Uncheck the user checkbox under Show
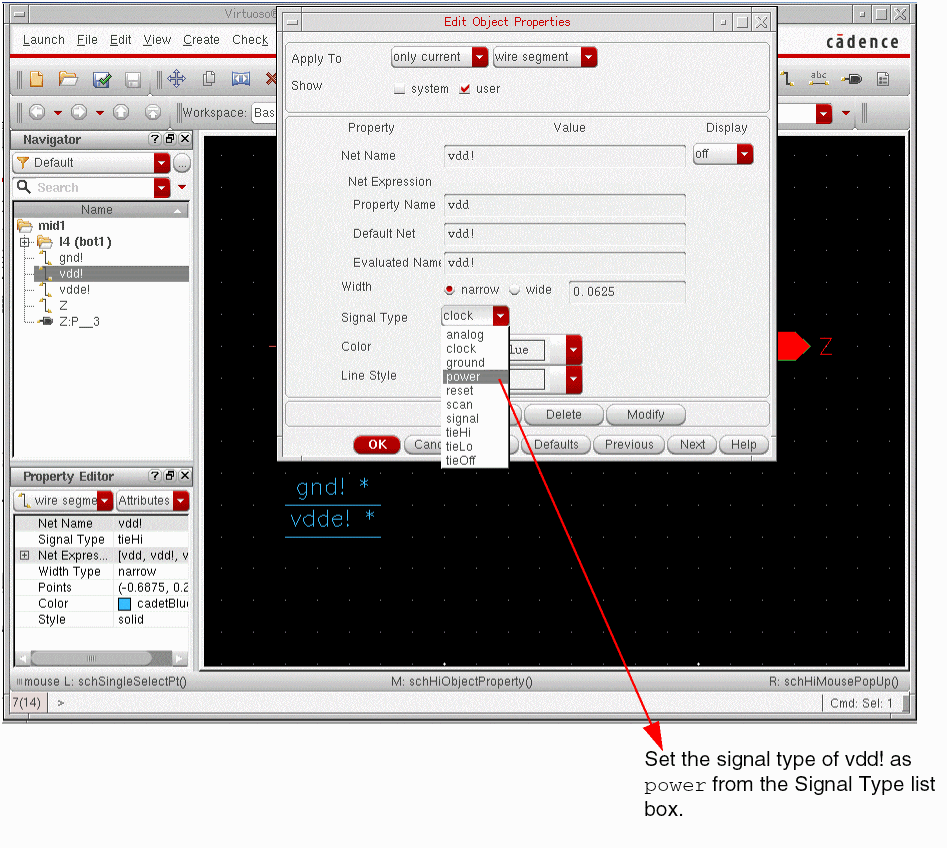 coord(464,89)
